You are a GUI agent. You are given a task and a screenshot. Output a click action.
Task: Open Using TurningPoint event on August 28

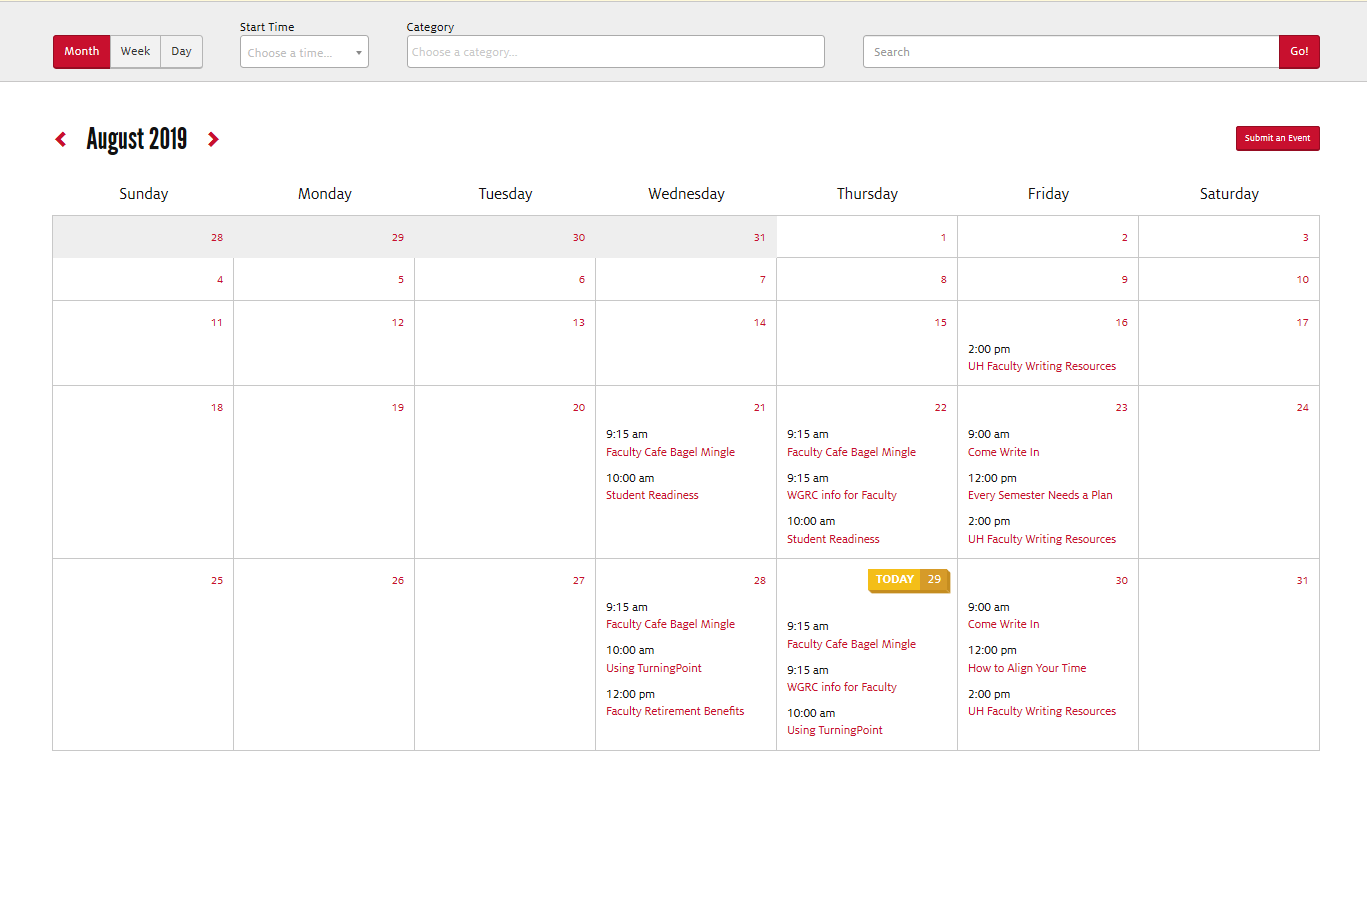click(x=653, y=669)
